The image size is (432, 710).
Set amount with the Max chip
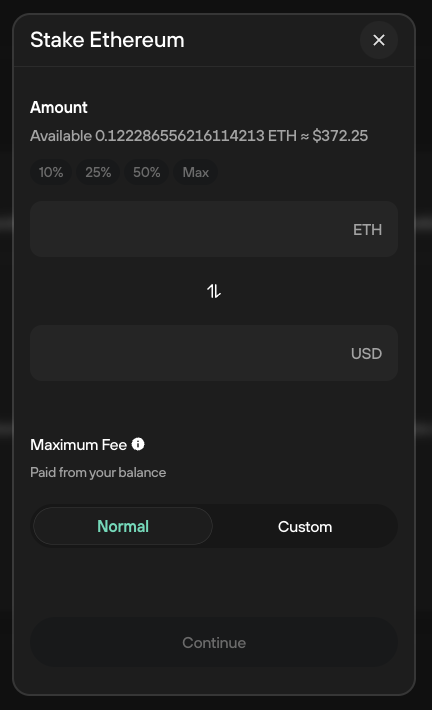(x=196, y=172)
